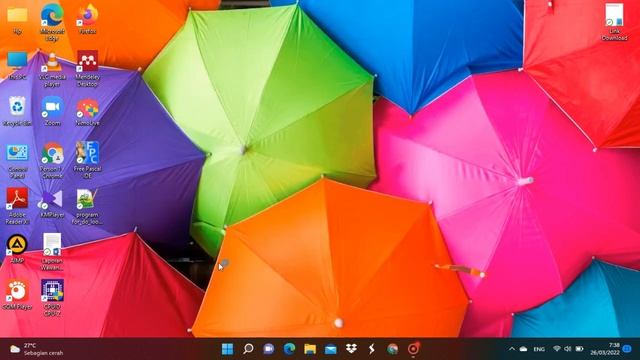The image size is (640, 360).
Task: Click the lightning bolt taskbar app
Action: pyautogui.click(x=371, y=349)
